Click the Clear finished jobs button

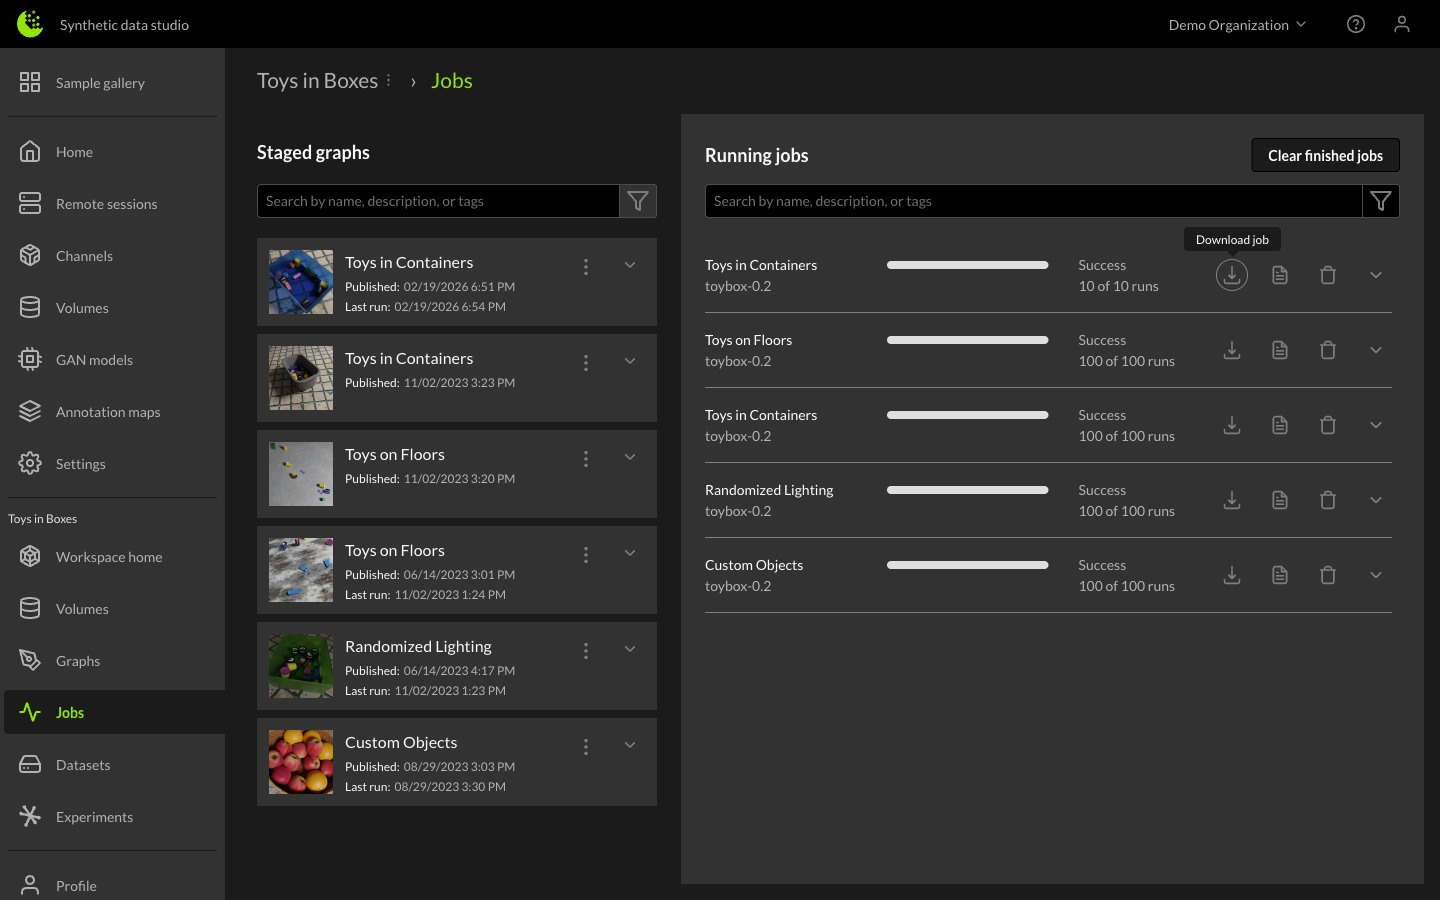click(x=1324, y=155)
